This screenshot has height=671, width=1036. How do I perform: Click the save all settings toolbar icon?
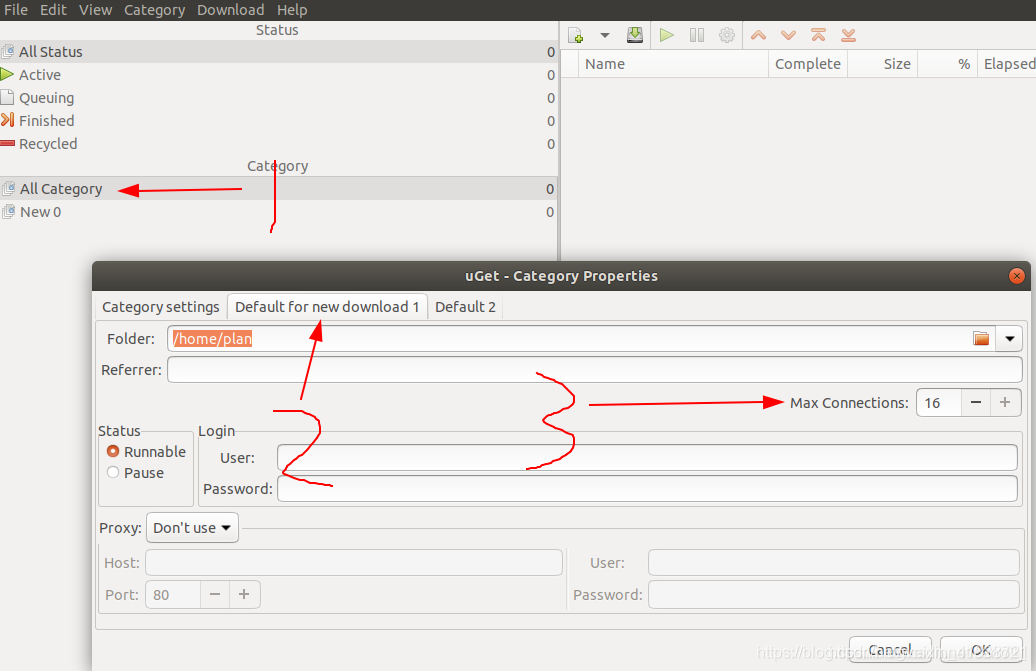[635, 35]
